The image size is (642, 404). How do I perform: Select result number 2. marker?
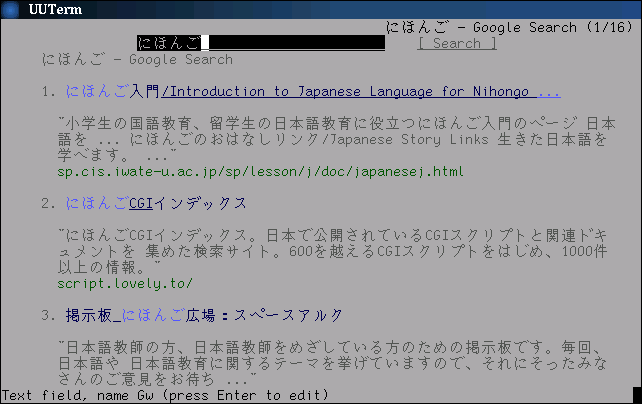[49, 203]
